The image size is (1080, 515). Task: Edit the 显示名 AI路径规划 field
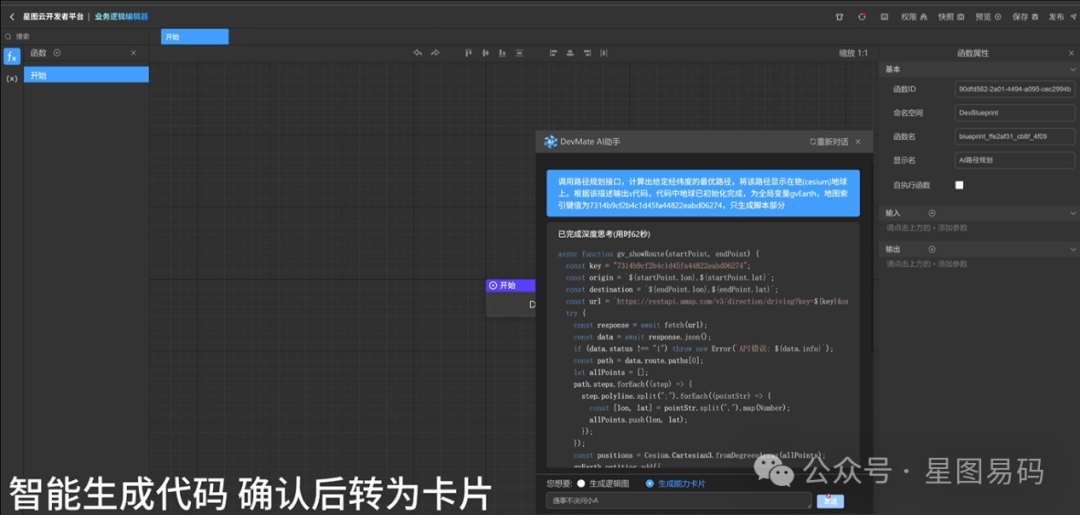(x=1015, y=160)
